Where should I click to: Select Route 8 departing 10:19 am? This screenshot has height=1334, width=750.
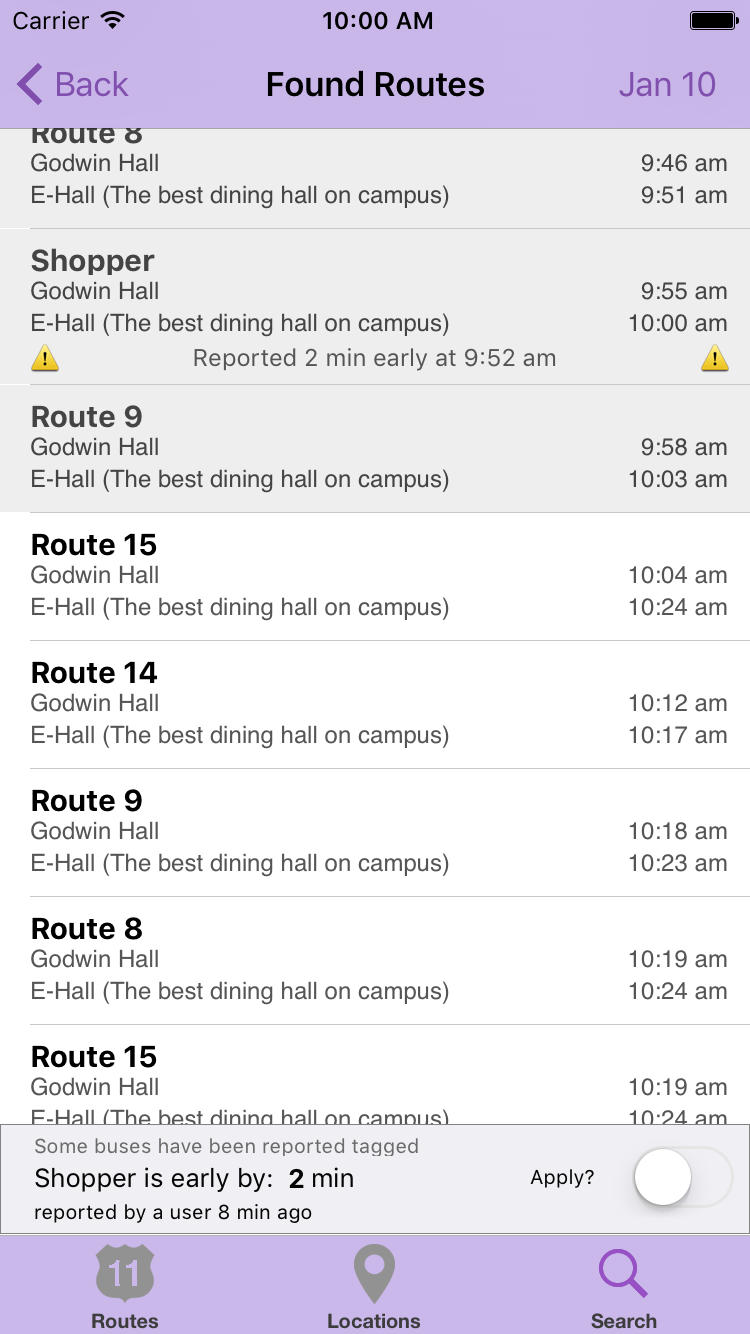pos(375,960)
